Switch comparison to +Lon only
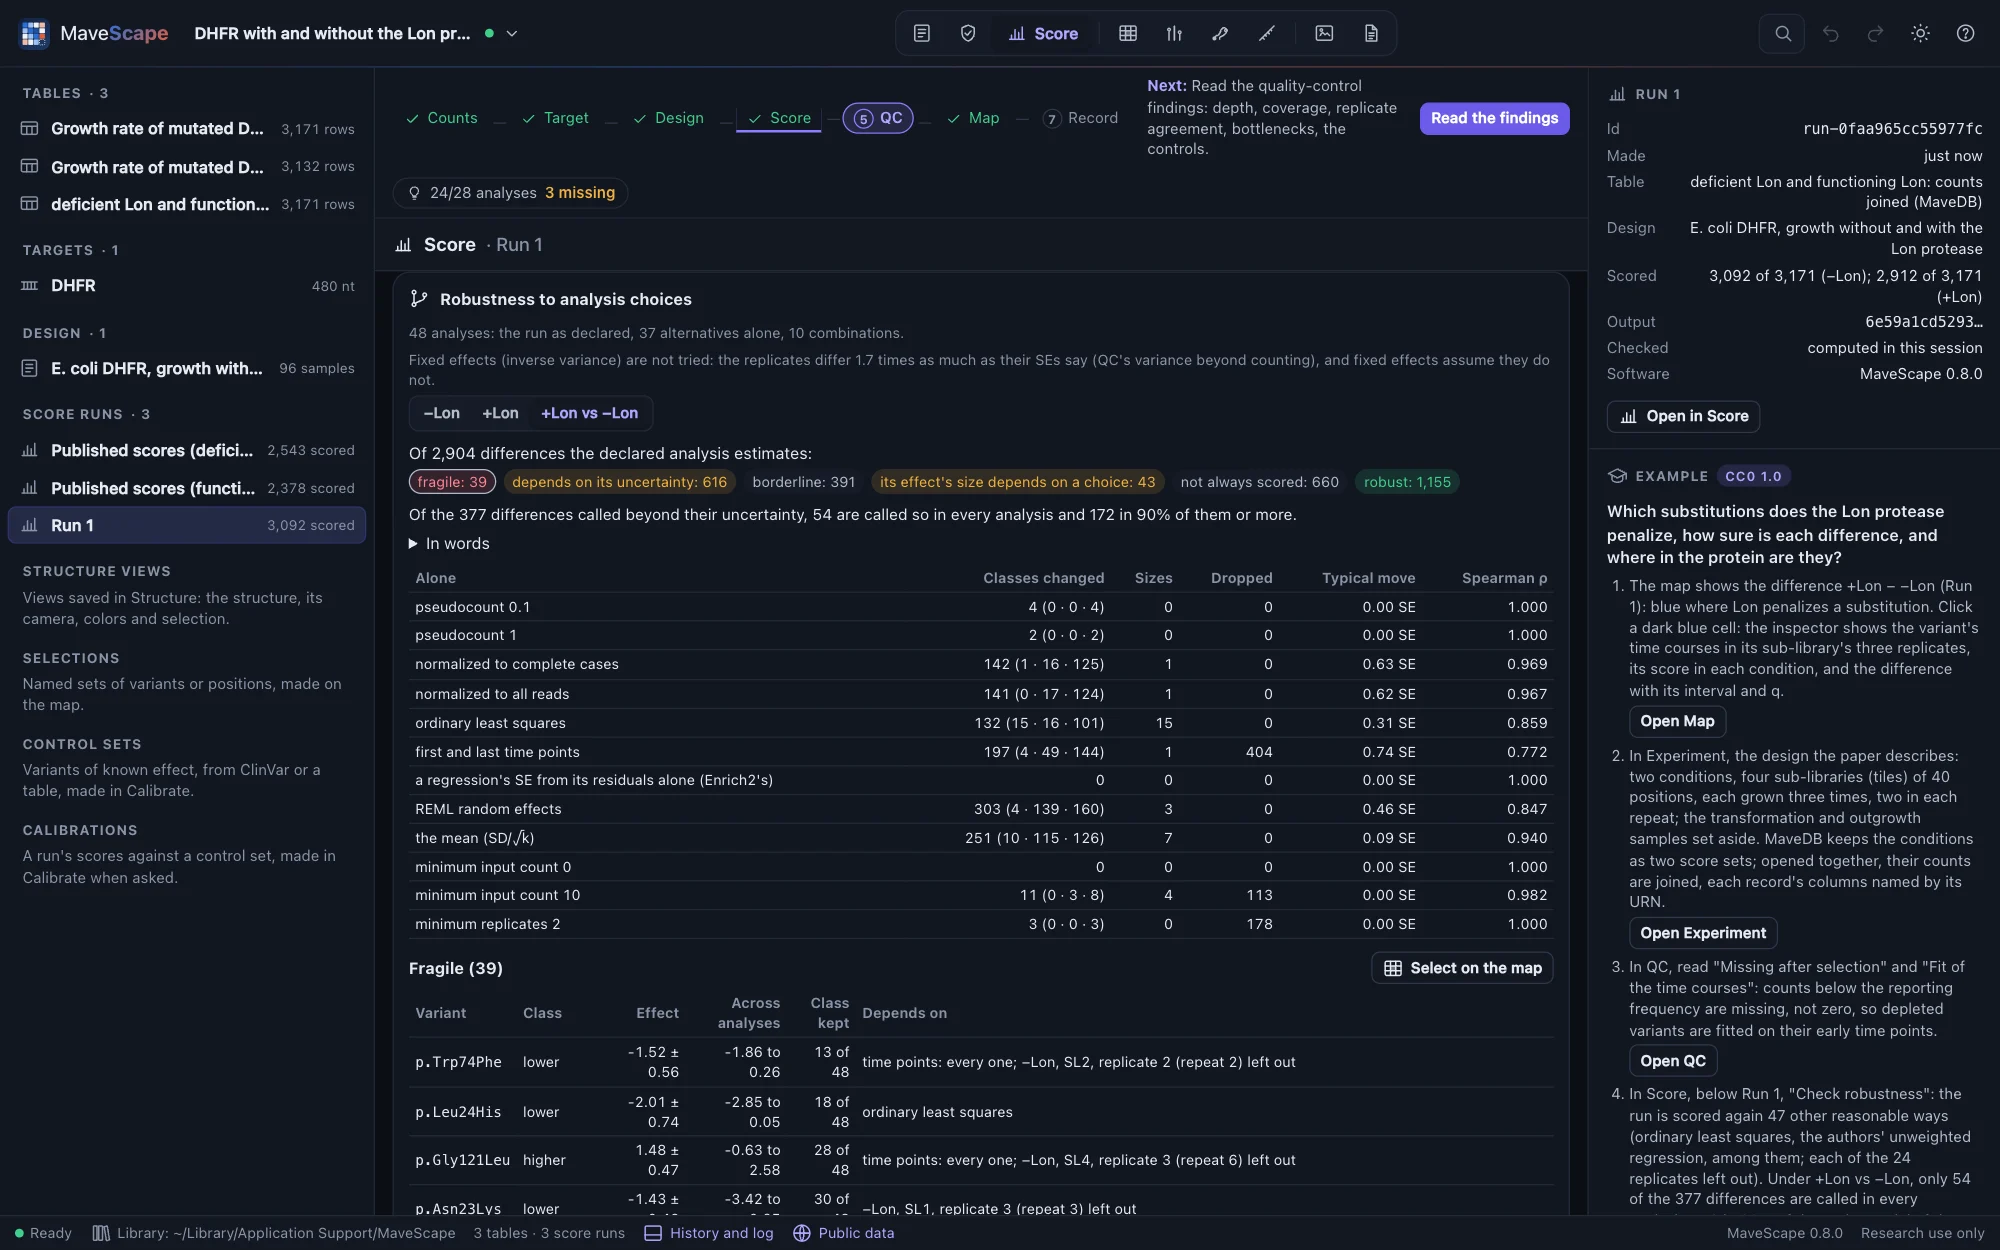Viewport: 2000px width, 1250px height. click(500, 413)
